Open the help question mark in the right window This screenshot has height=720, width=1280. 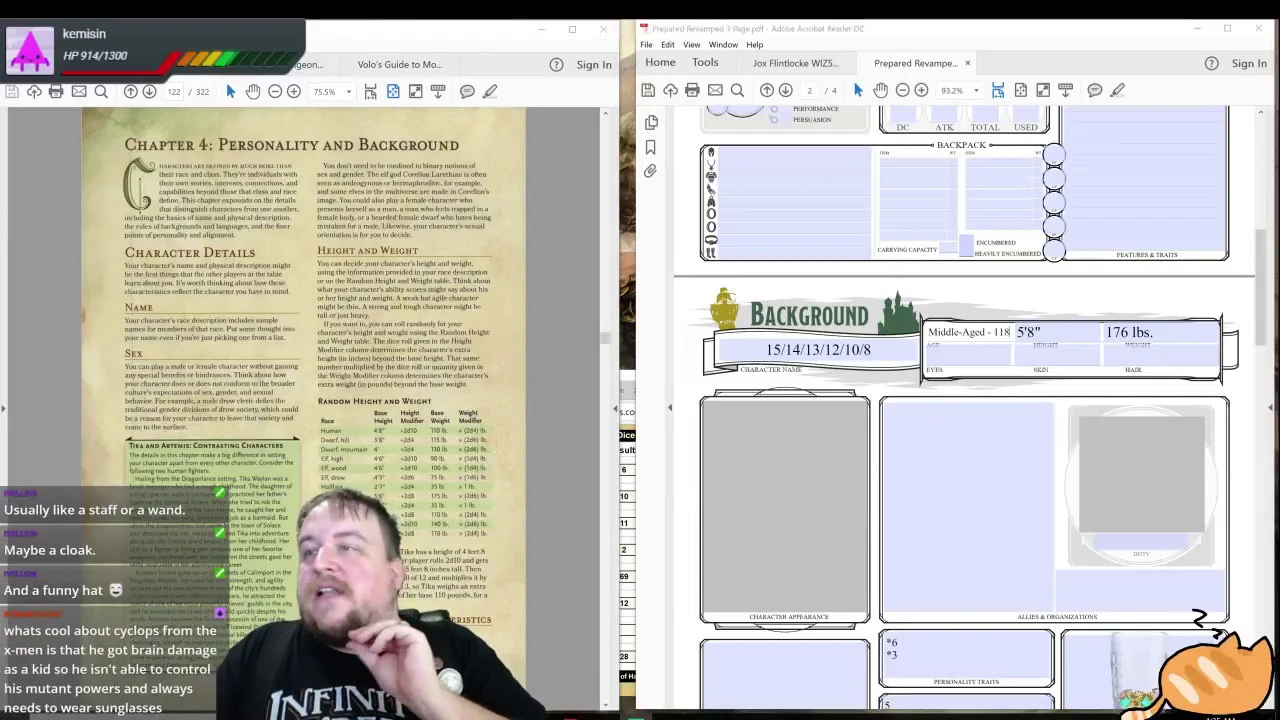point(1211,63)
